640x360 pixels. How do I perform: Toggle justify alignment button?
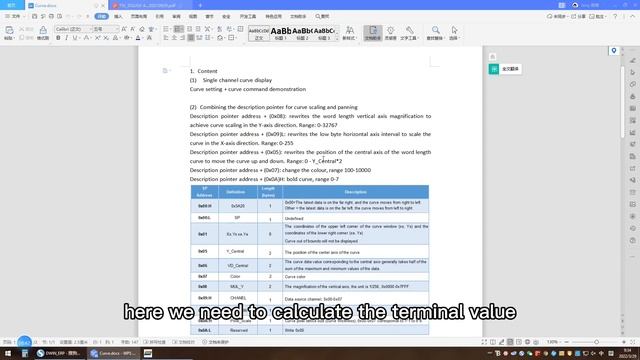[191, 38]
